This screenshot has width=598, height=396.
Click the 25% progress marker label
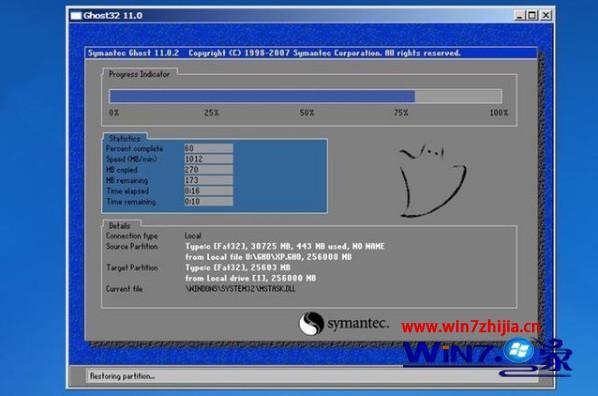click(x=211, y=113)
